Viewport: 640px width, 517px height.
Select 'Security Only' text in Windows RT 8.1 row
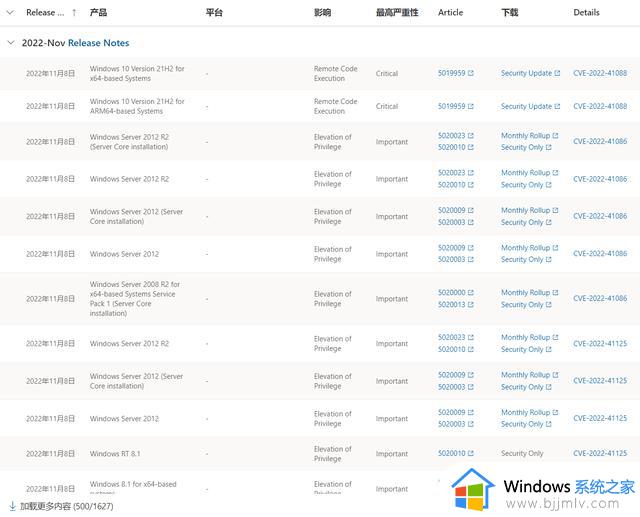click(x=522, y=453)
